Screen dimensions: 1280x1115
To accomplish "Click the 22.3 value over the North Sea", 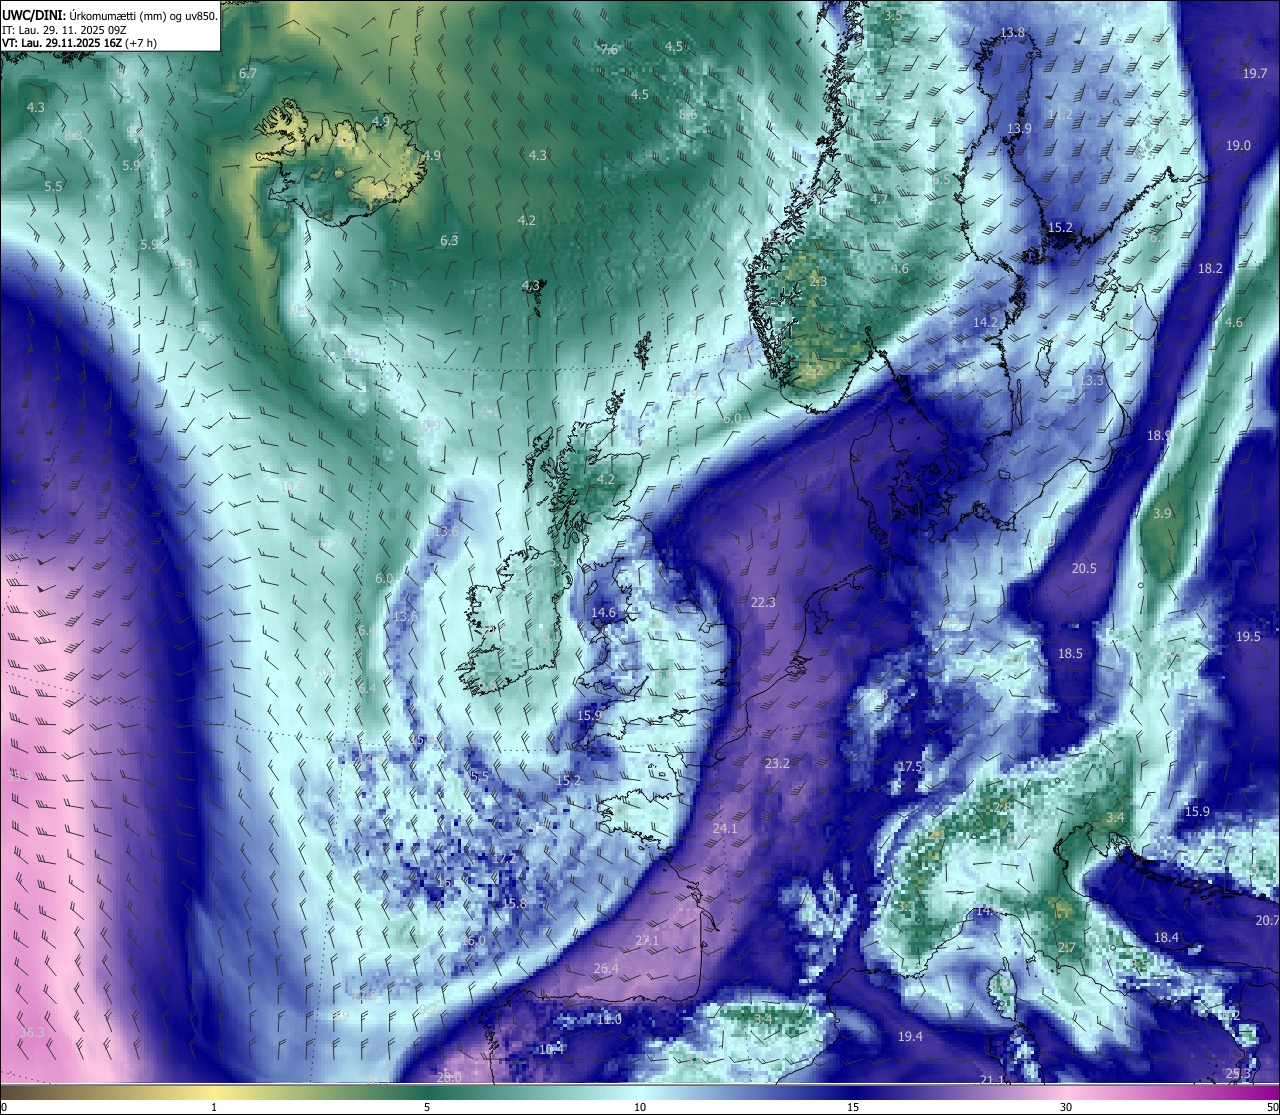I will pyautogui.click(x=763, y=602).
